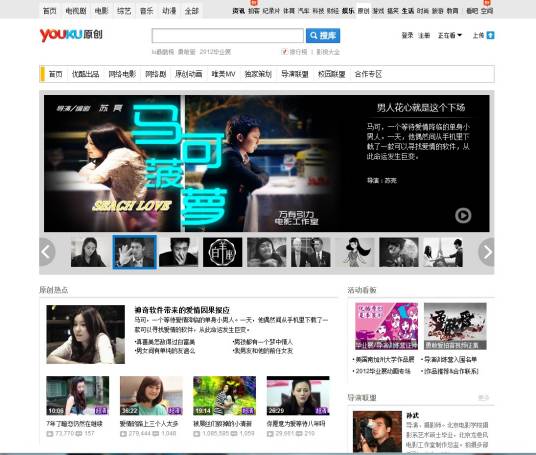536x455 pixels.
Task: Click the headline 神奇软件带来的爱情因果报应
Action: point(182,310)
